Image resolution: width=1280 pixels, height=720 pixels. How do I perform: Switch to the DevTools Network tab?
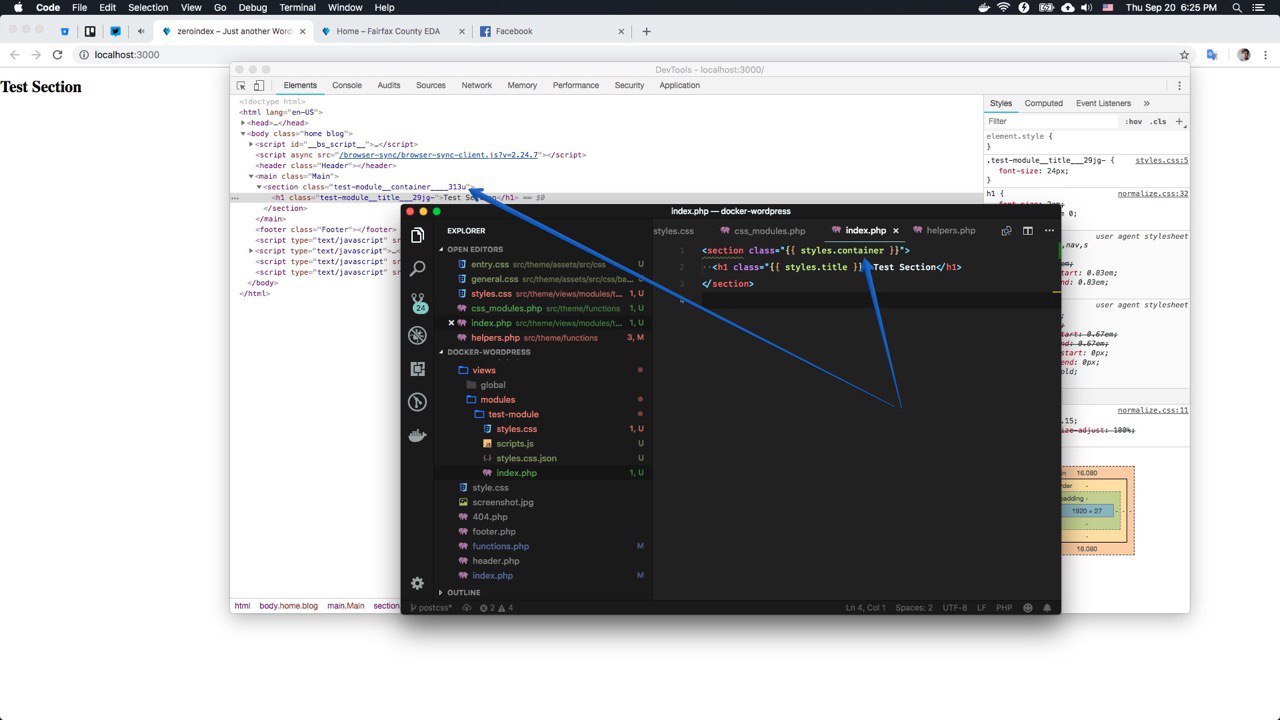coord(477,86)
